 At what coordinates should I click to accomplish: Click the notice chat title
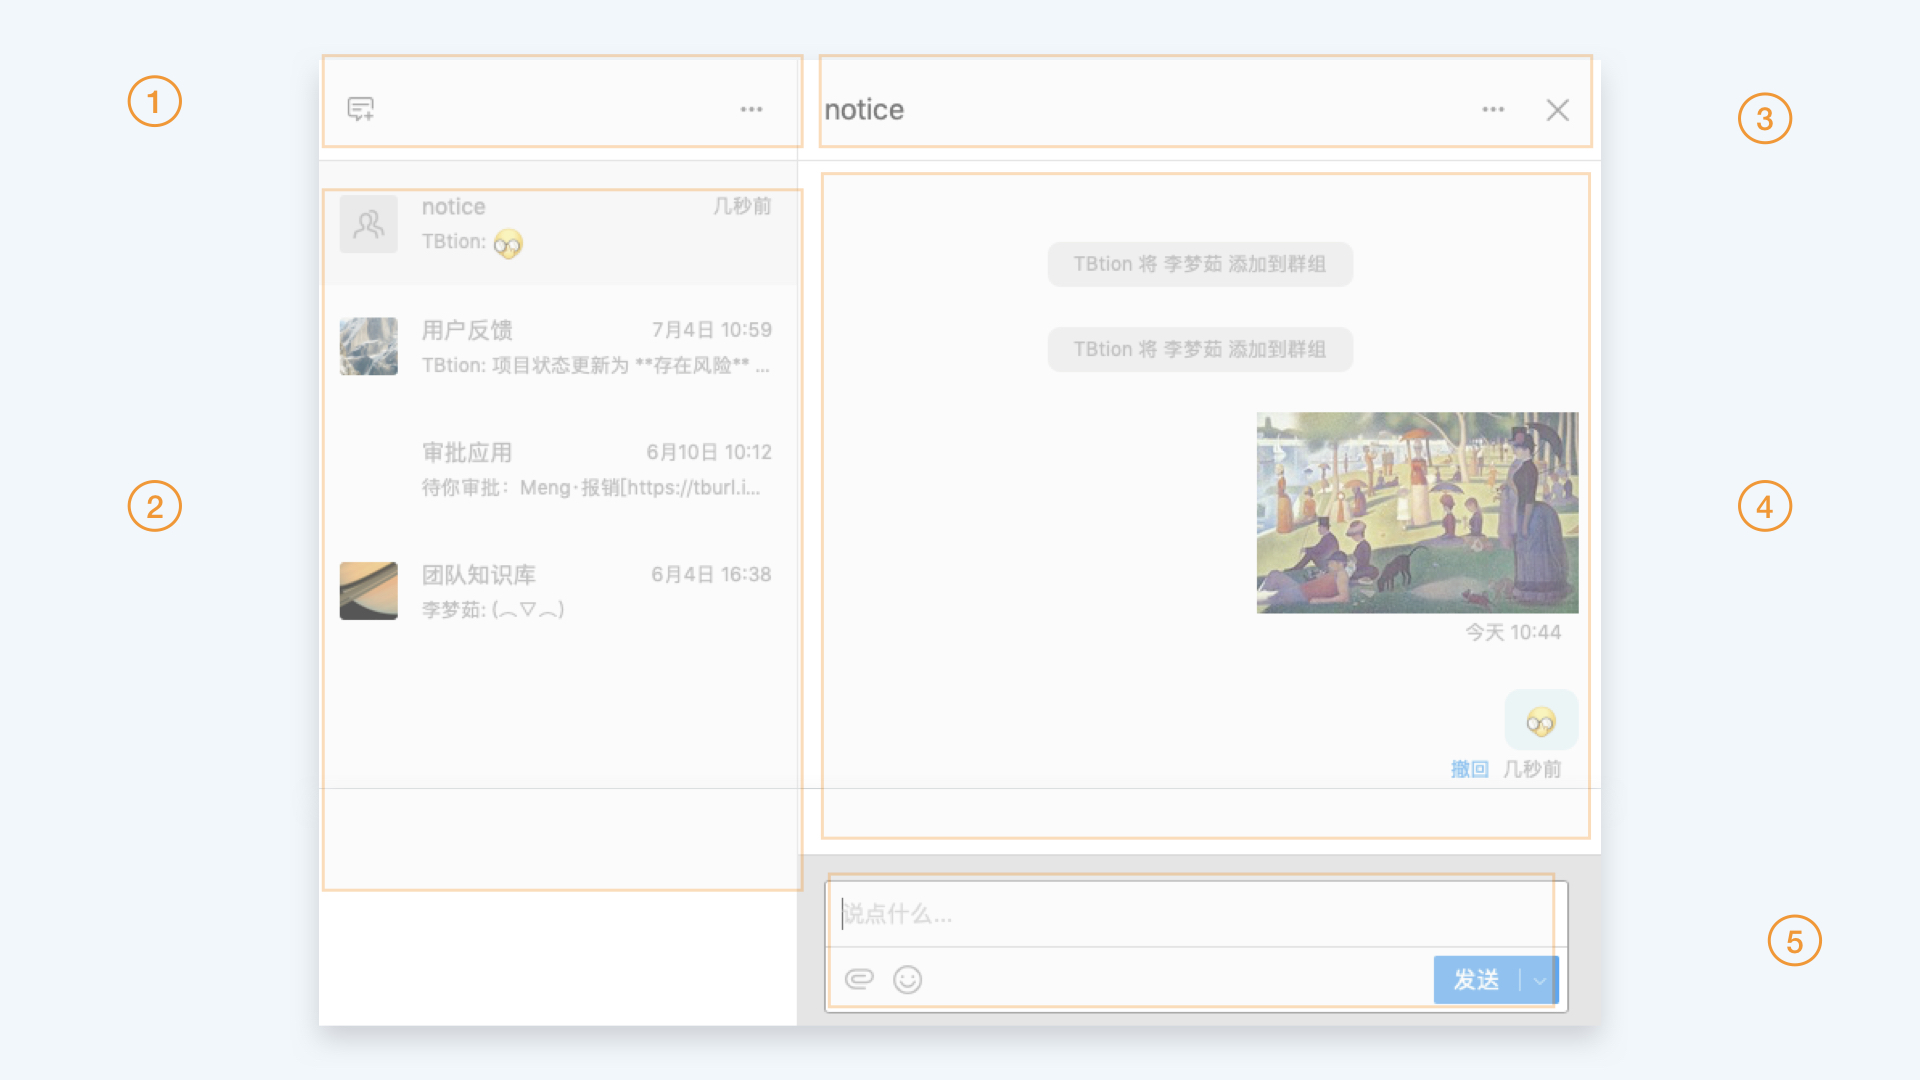[x=864, y=110]
